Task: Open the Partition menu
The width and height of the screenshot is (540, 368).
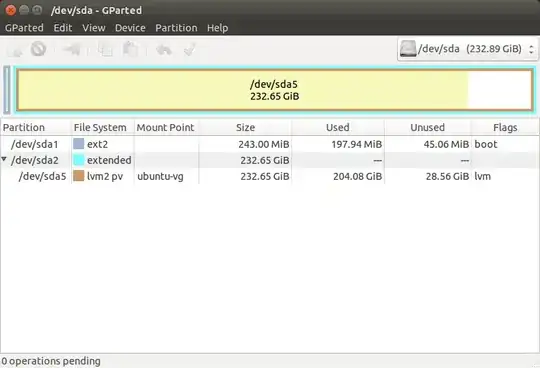Action: coord(176,28)
